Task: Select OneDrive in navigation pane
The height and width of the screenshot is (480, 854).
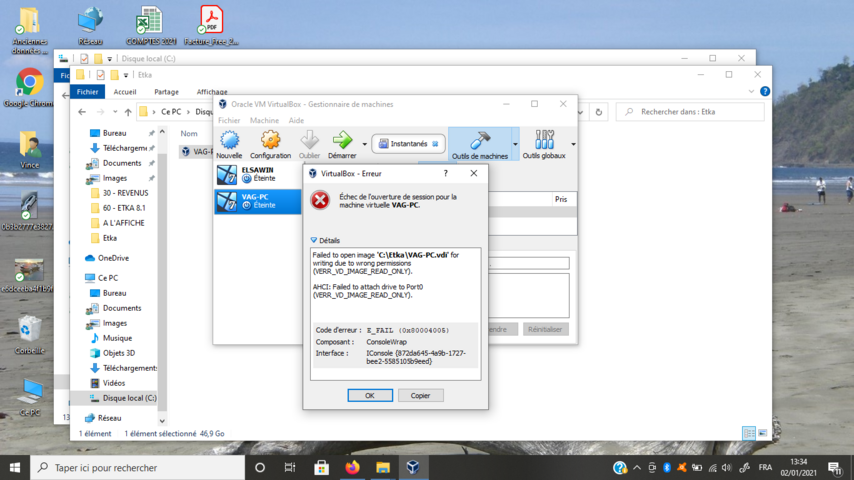Action: (x=113, y=258)
